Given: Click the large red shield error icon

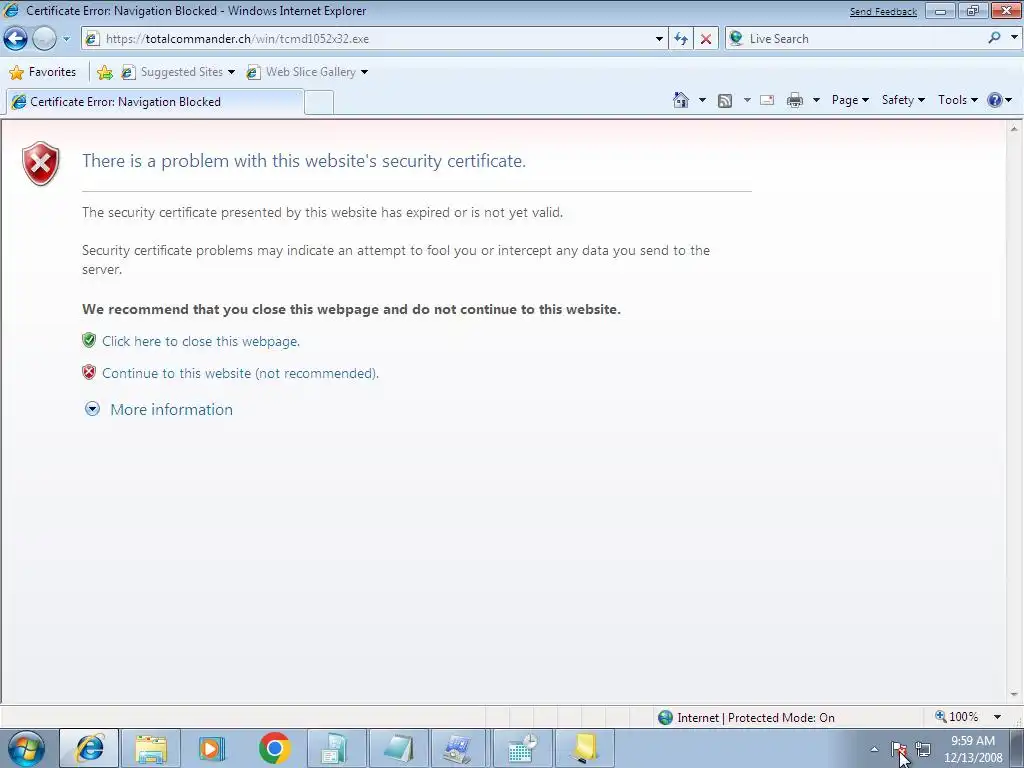Looking at the screenshot, I should click(x=40, y=163).
